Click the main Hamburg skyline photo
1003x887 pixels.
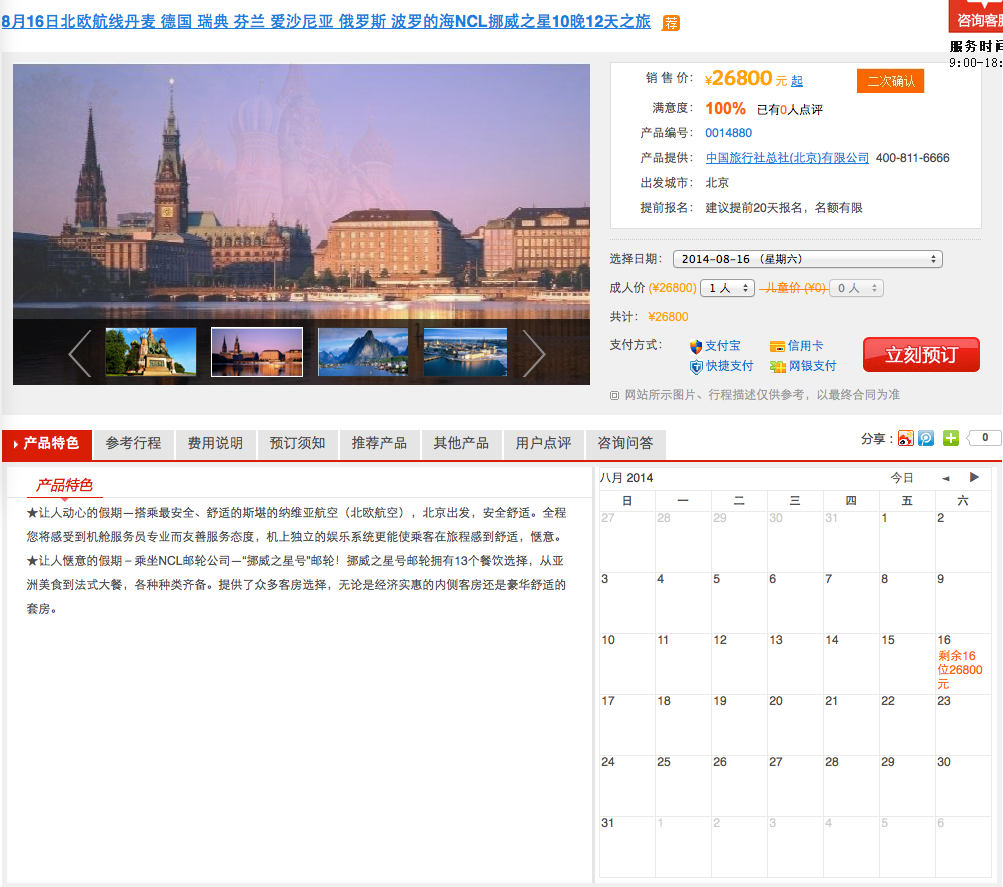point(301,192)
